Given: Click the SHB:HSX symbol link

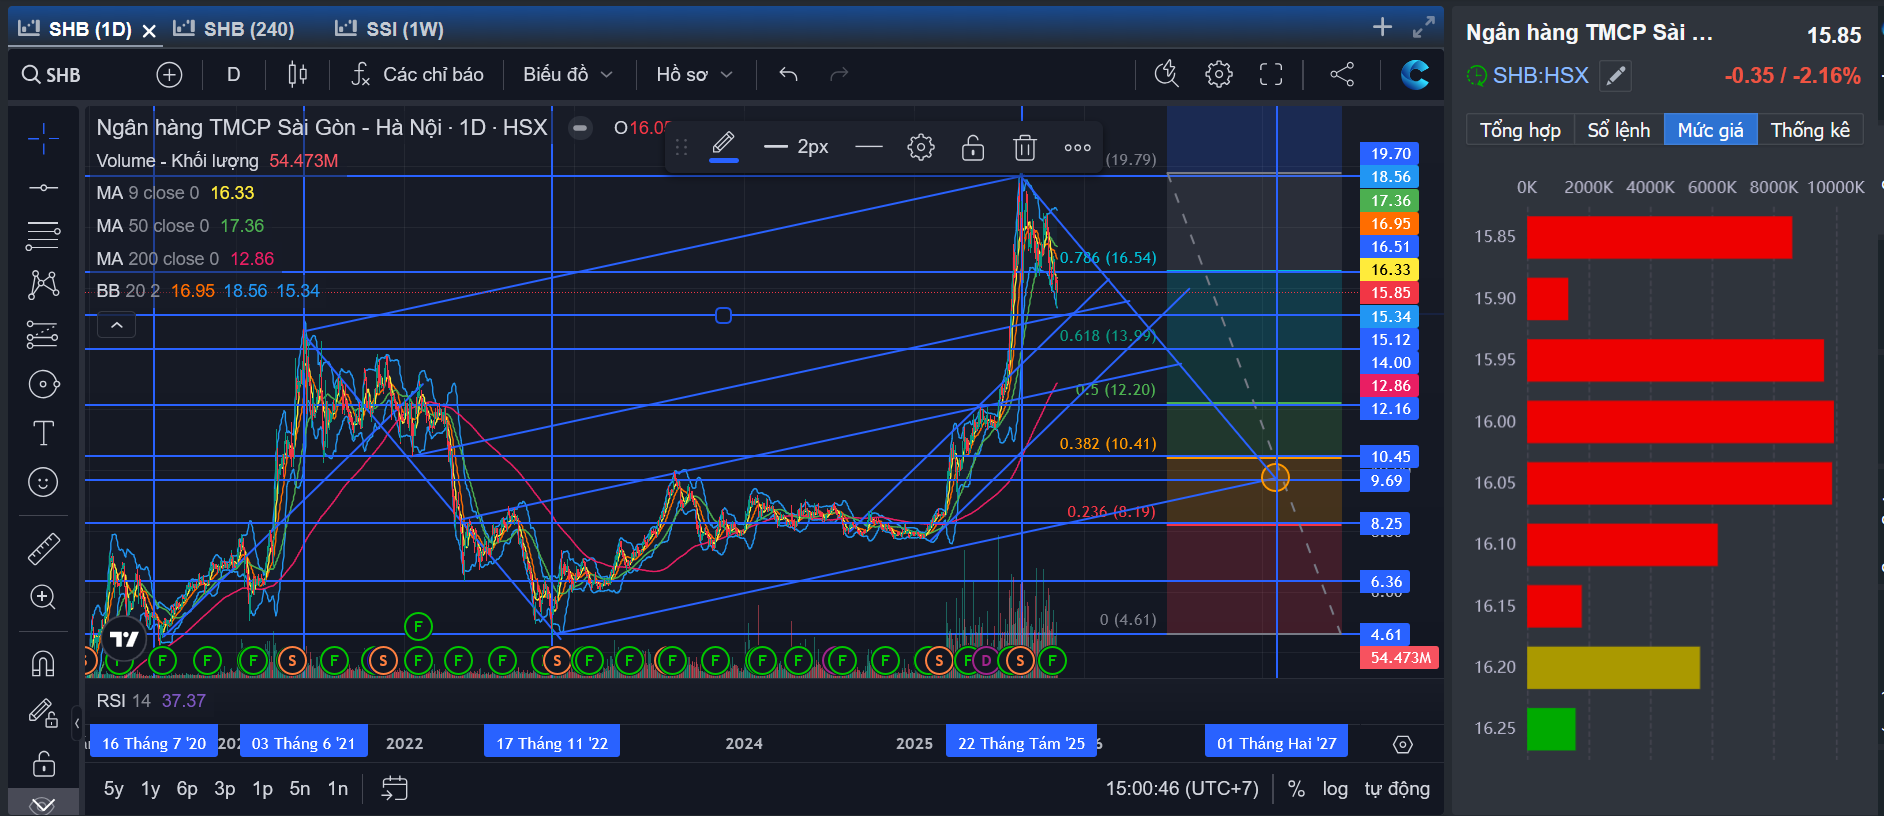Looking at the screenshot, I should (1541, 75).
